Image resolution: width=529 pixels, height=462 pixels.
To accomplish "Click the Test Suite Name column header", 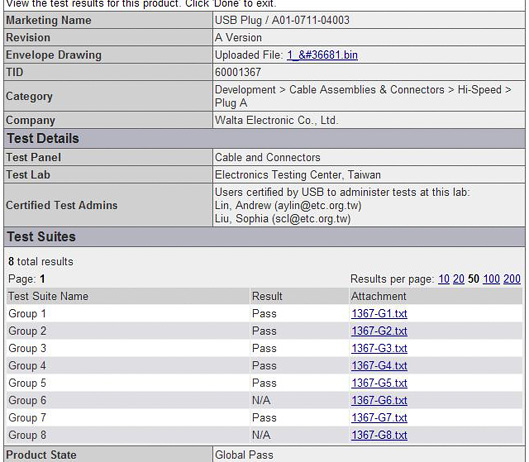I will pos(48,296).
